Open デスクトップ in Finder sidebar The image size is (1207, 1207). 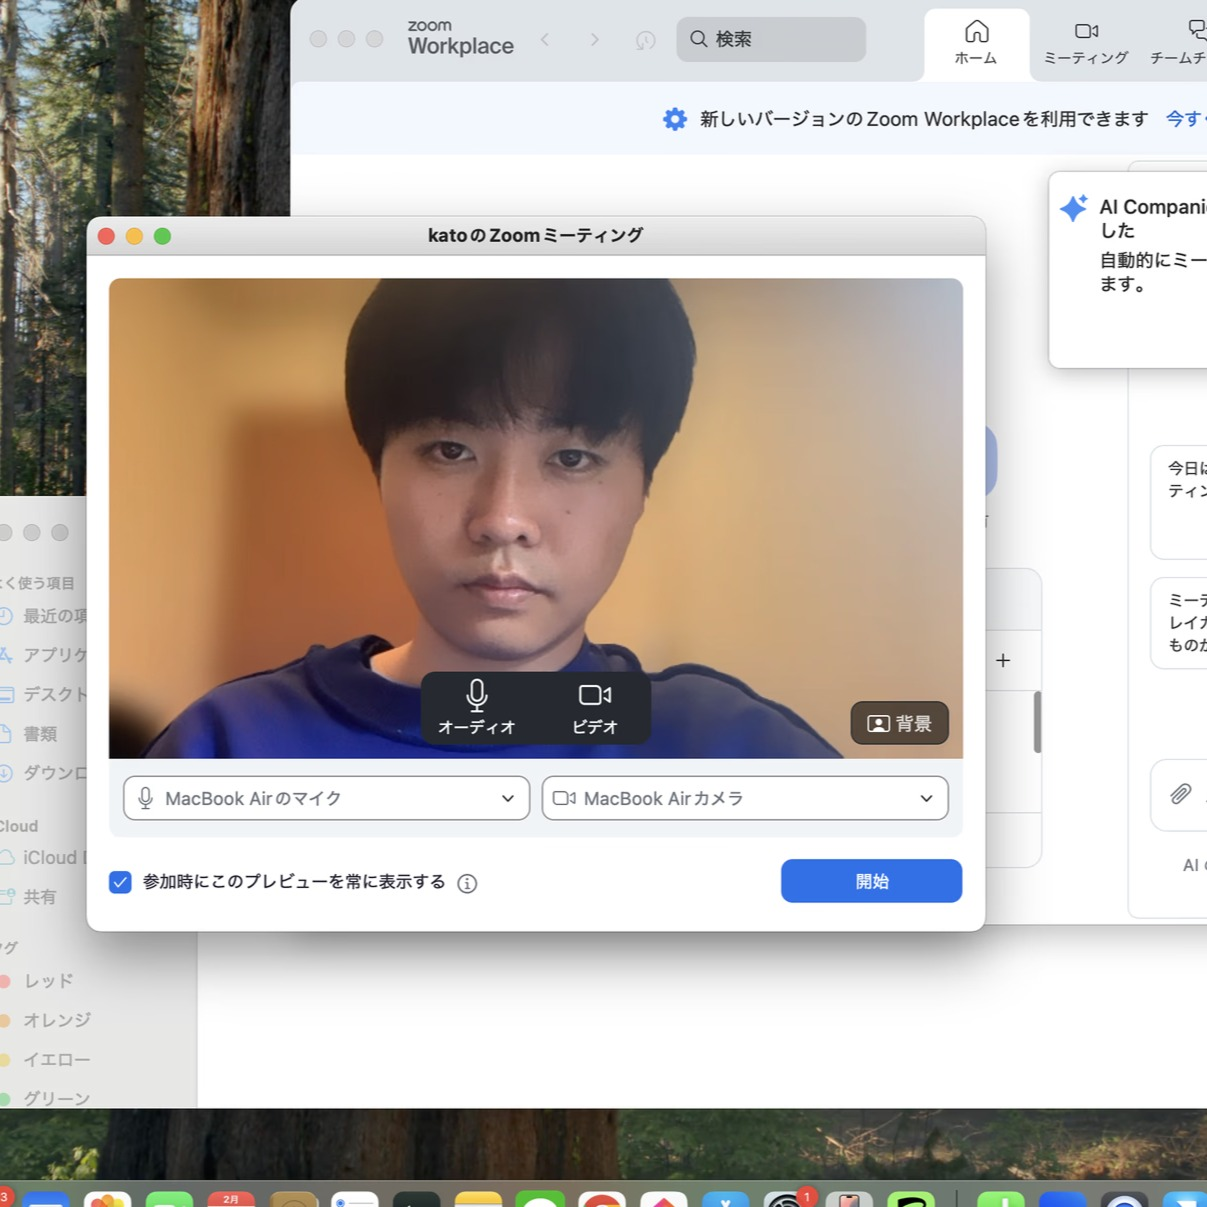click(x=44, y=694)
